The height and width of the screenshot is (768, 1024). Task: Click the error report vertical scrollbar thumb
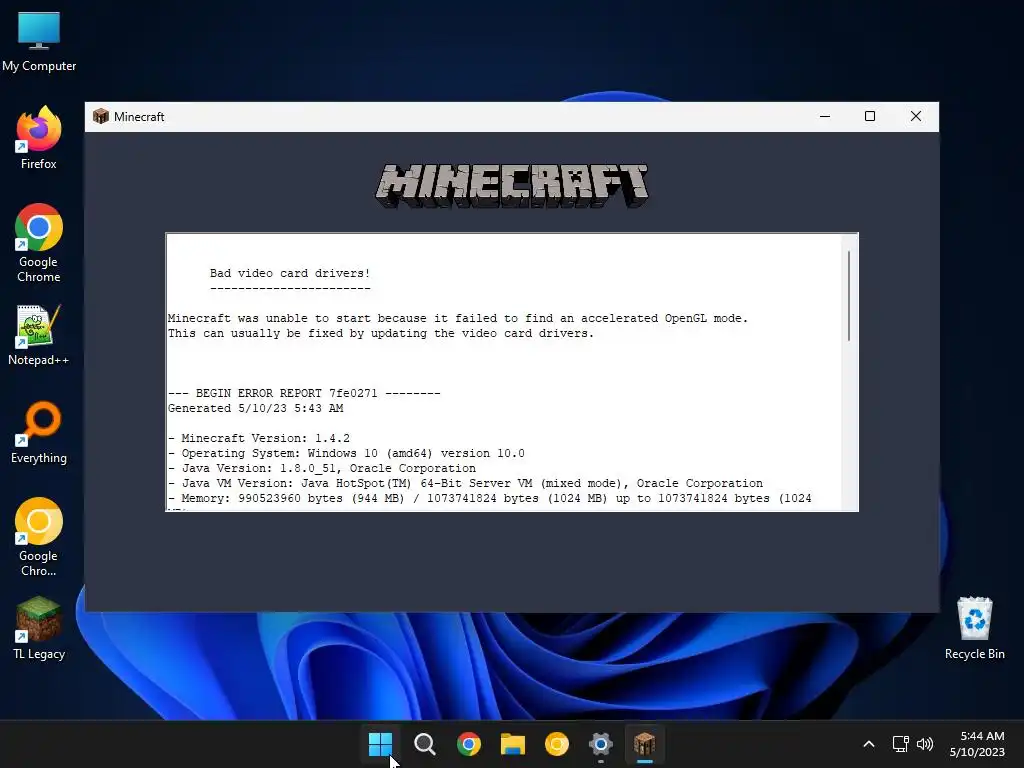[x=849, y=295]
